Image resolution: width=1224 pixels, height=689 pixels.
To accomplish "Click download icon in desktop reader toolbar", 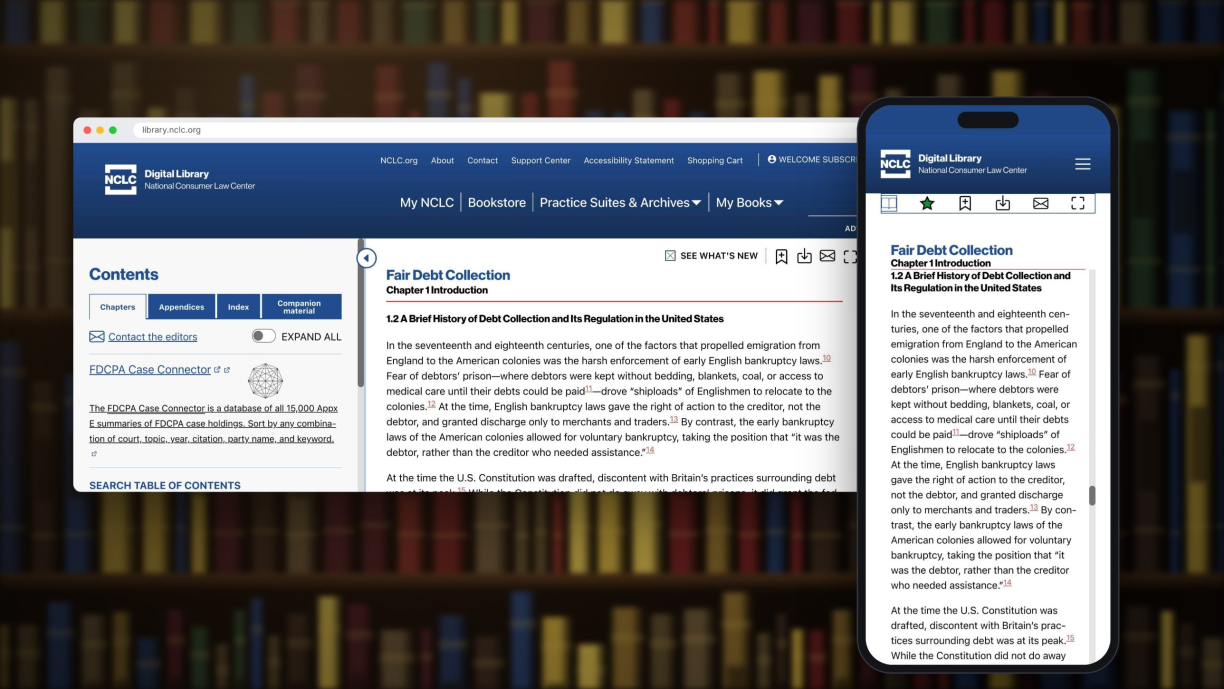I will (x=804, y=256).
